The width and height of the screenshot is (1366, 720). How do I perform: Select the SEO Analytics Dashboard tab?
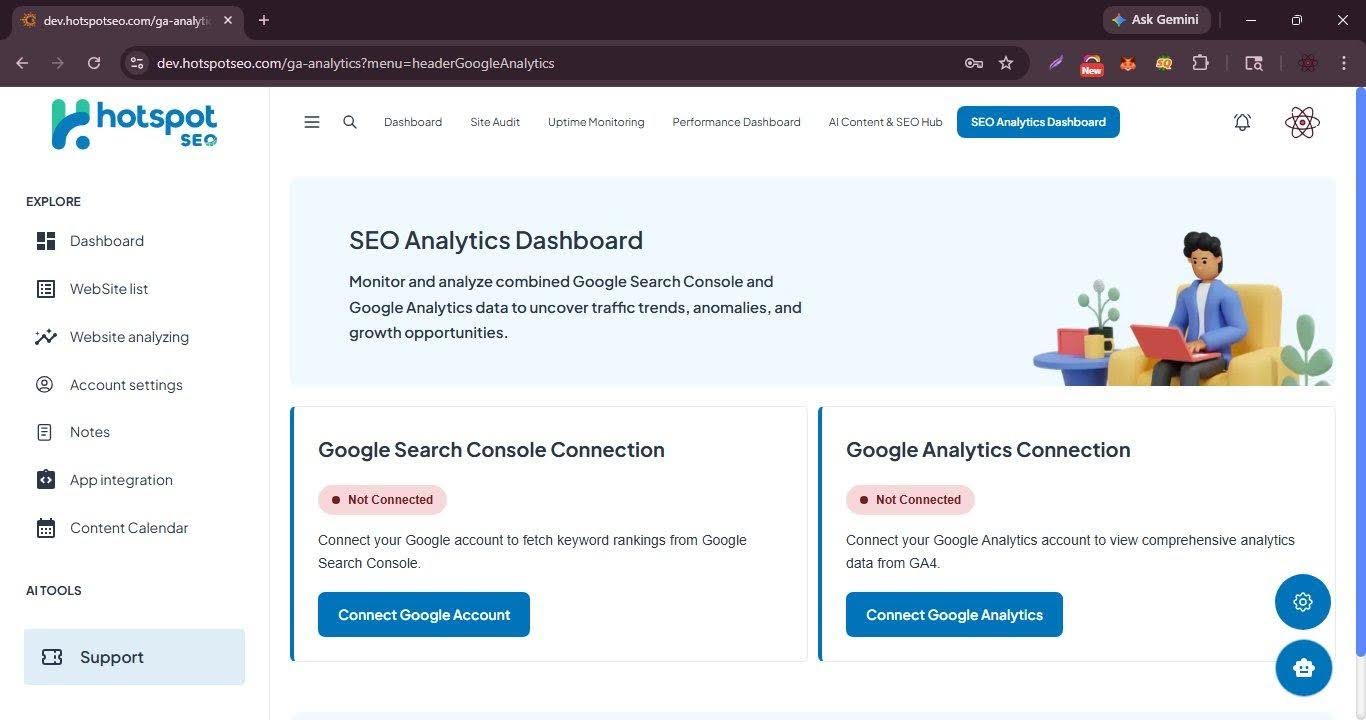1038,122
